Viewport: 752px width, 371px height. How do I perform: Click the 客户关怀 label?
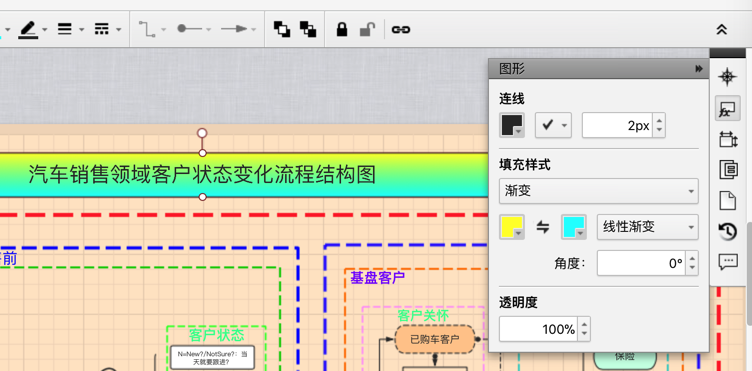pyautogui.click(x=423, y=315)
